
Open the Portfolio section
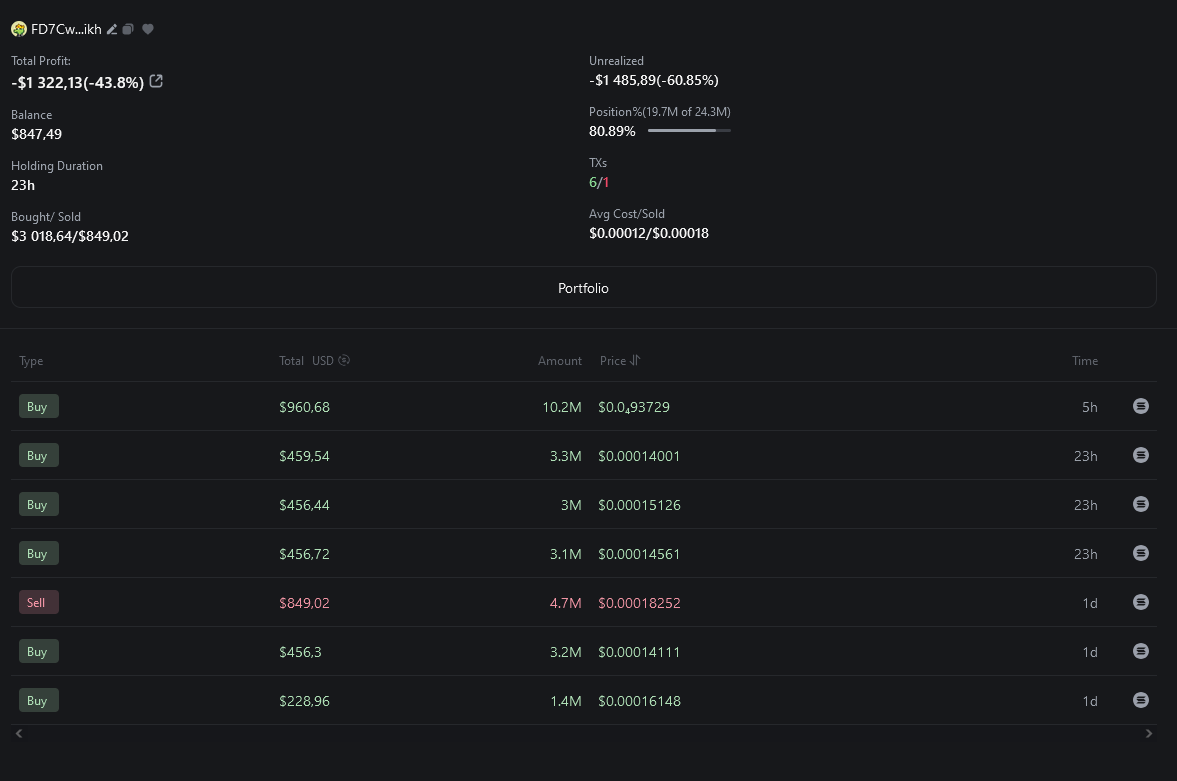pyautogui.click(x=583, y=288)
